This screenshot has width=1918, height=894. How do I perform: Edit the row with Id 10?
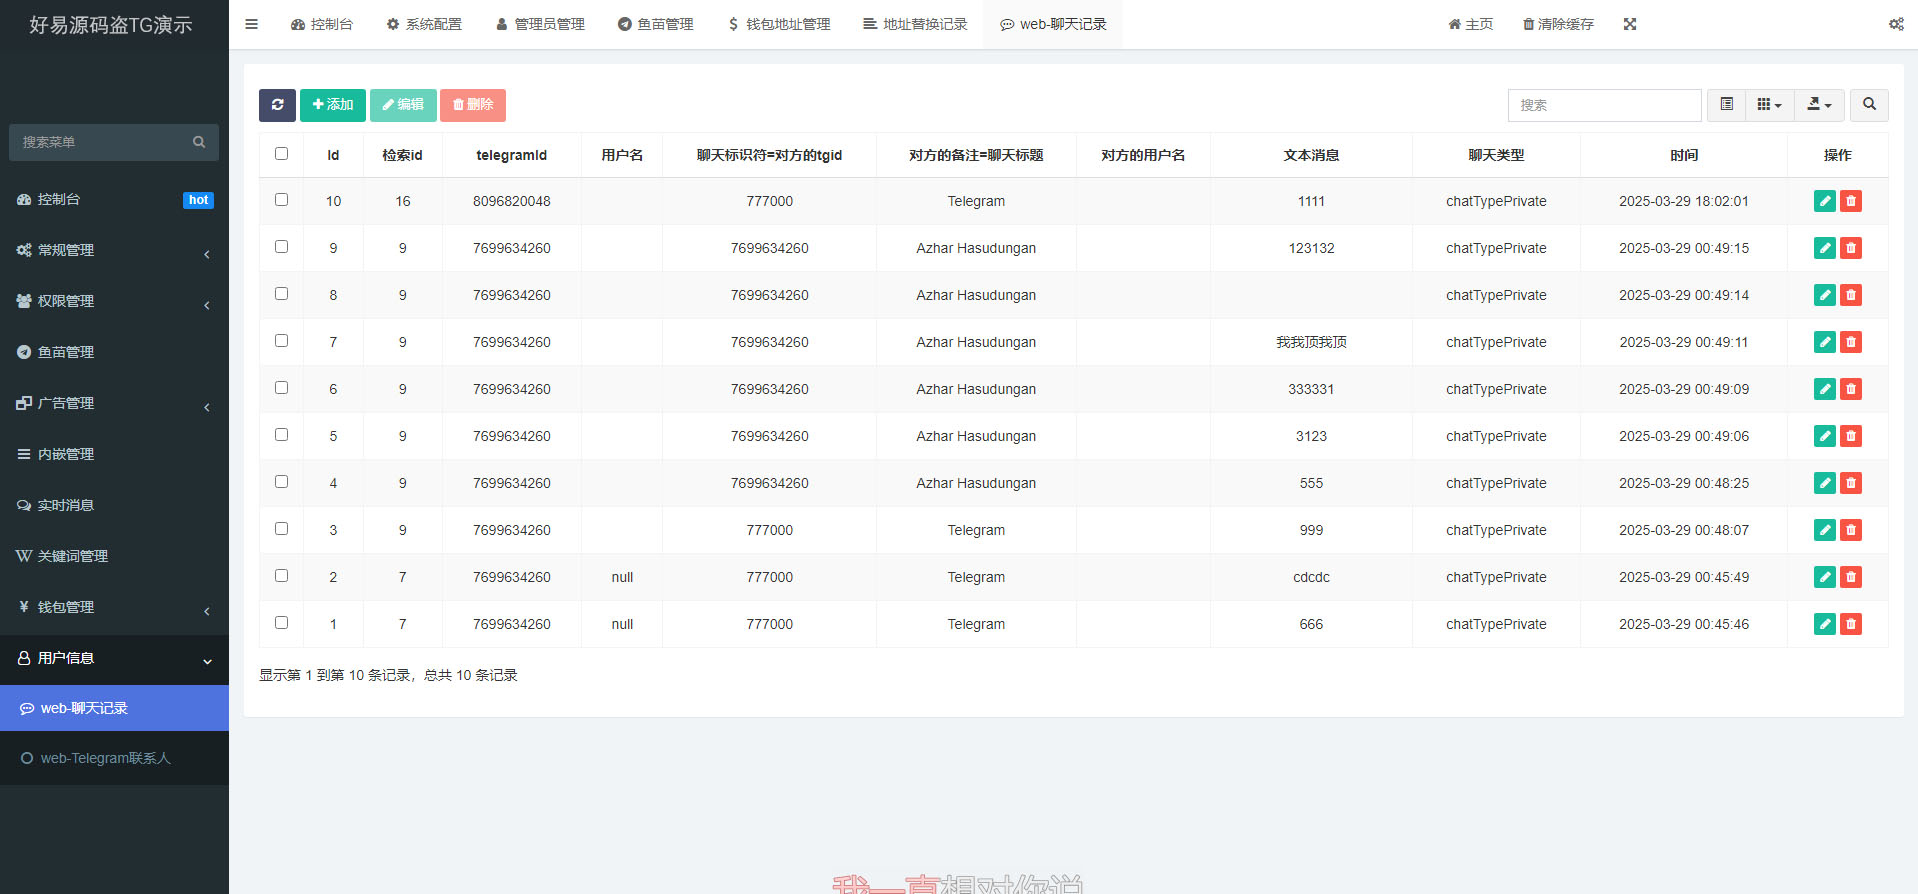point(1825,201)
